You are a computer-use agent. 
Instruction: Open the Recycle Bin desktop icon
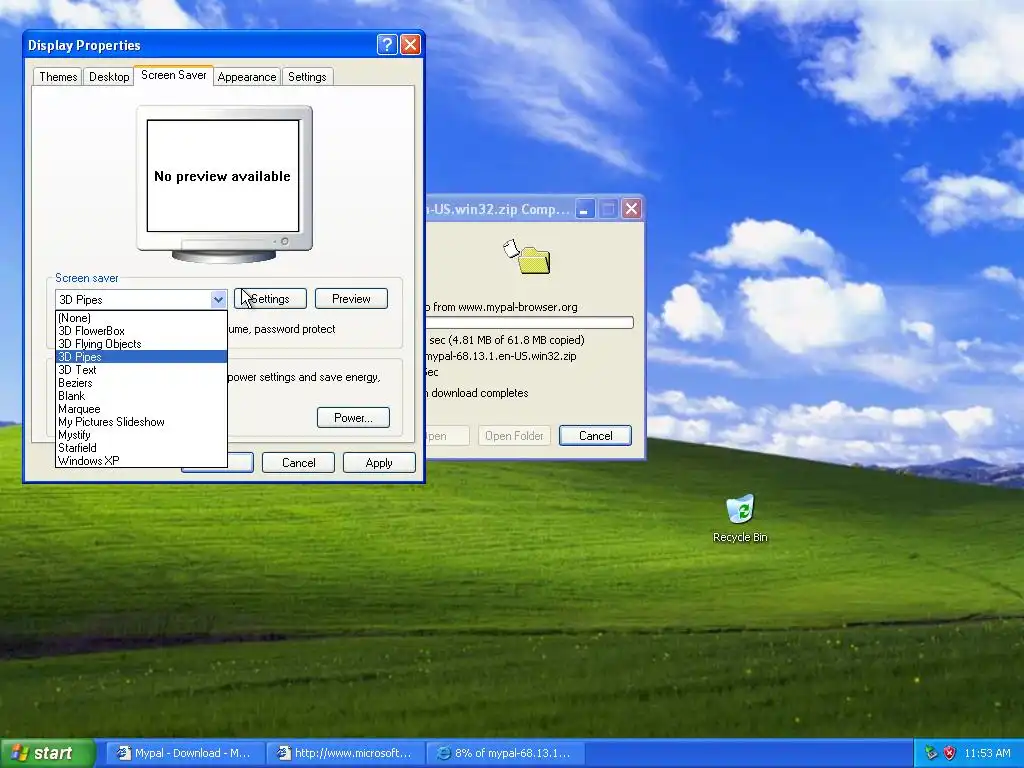click(x=740, y=519)
